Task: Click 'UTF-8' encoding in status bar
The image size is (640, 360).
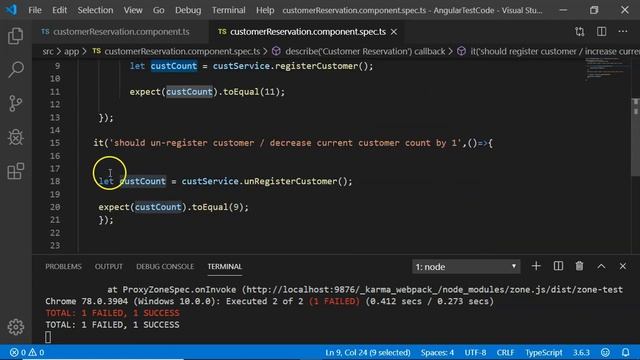Action: [475, 352]
